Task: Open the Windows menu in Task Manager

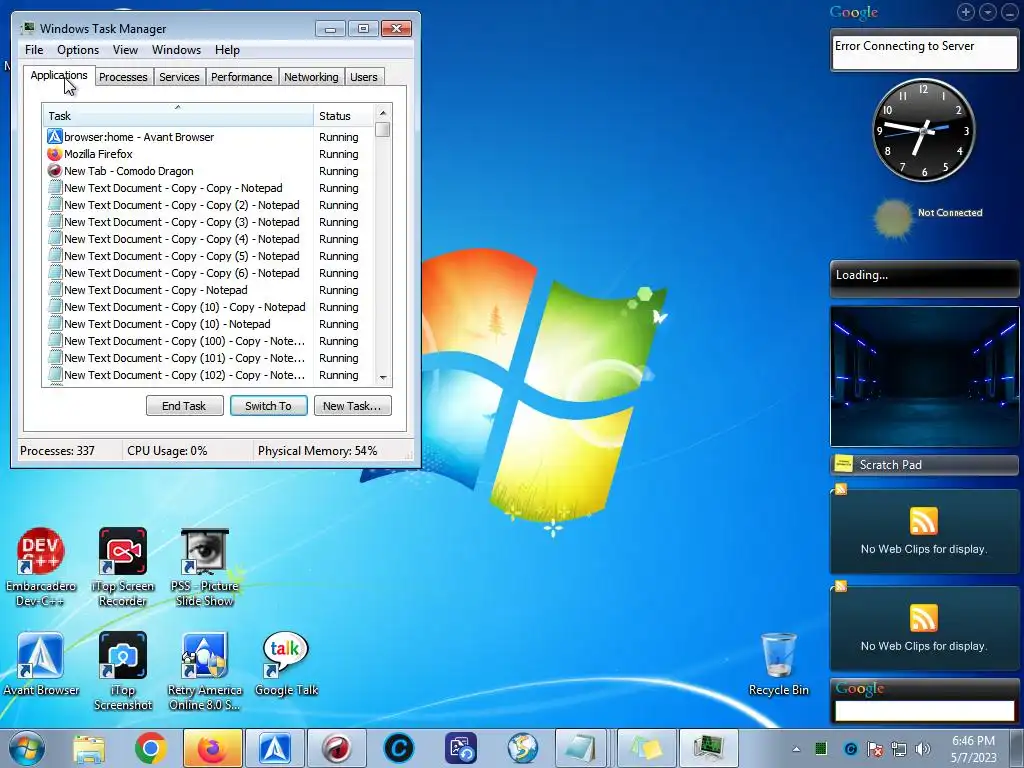Action: coord(176,50)
